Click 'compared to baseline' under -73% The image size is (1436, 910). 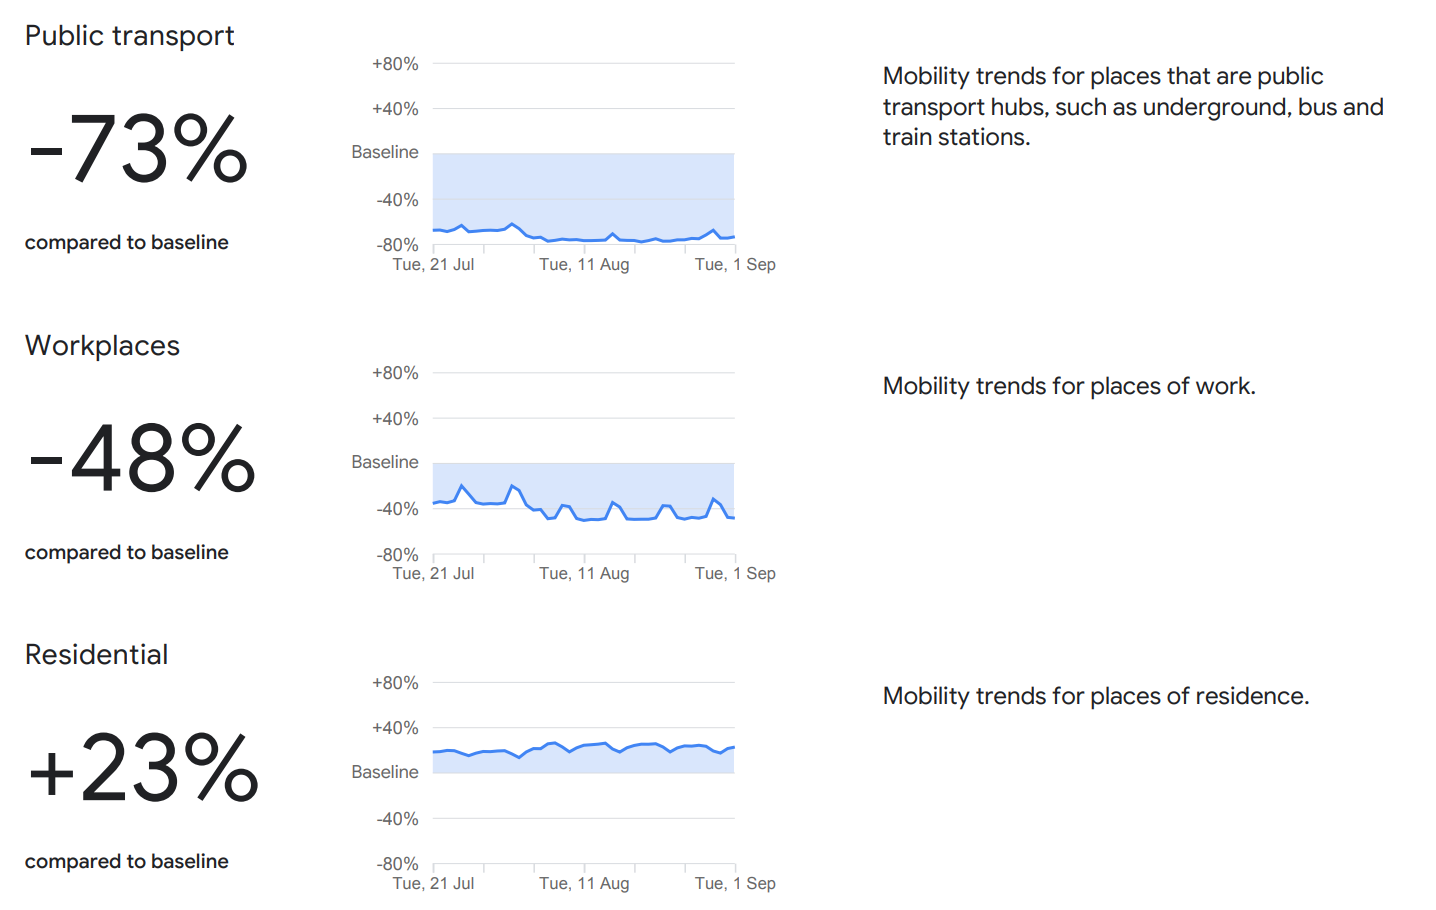click(127, 242)
